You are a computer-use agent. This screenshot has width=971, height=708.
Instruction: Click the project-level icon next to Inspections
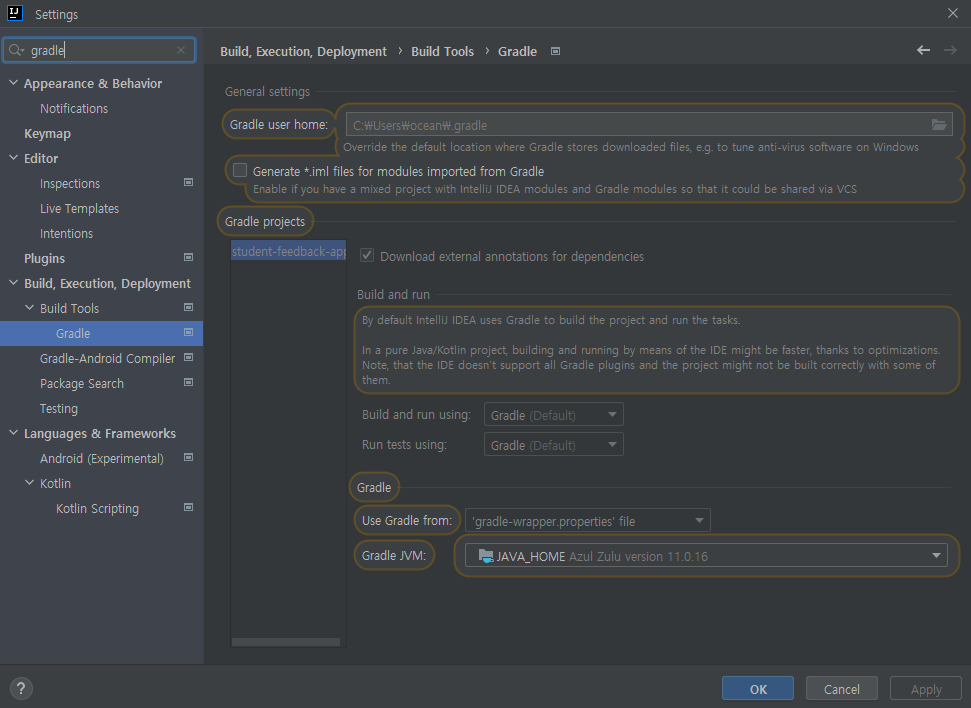(x=189, y=182)
